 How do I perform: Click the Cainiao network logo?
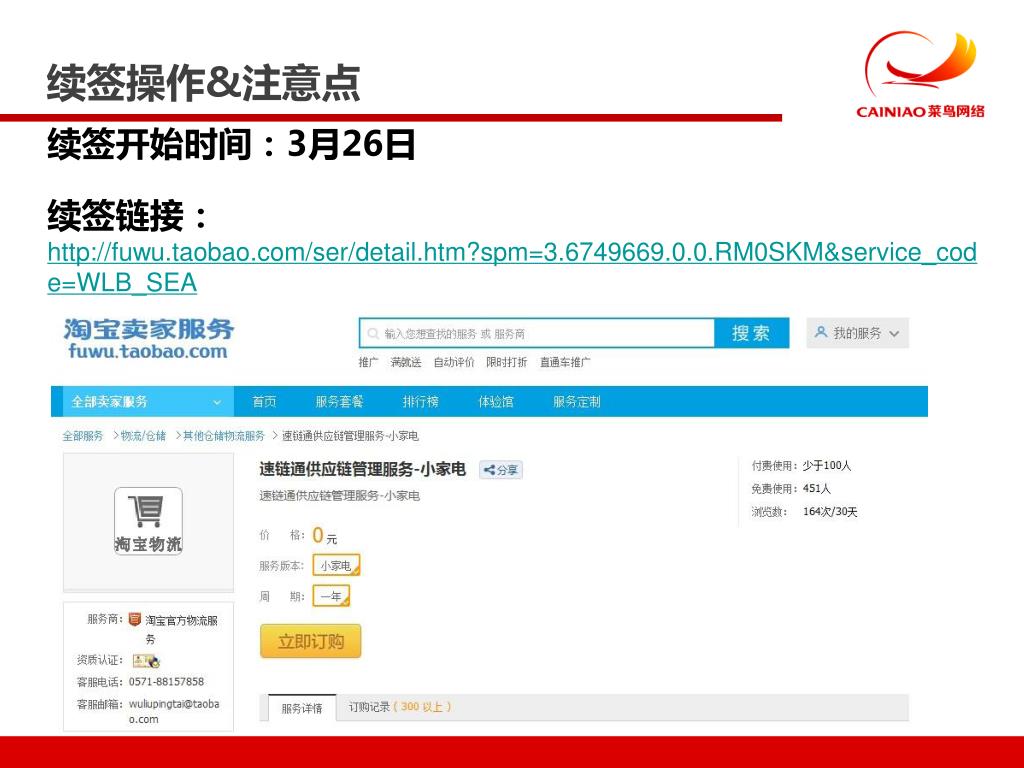pyautogui.click(x=921, y=74)
